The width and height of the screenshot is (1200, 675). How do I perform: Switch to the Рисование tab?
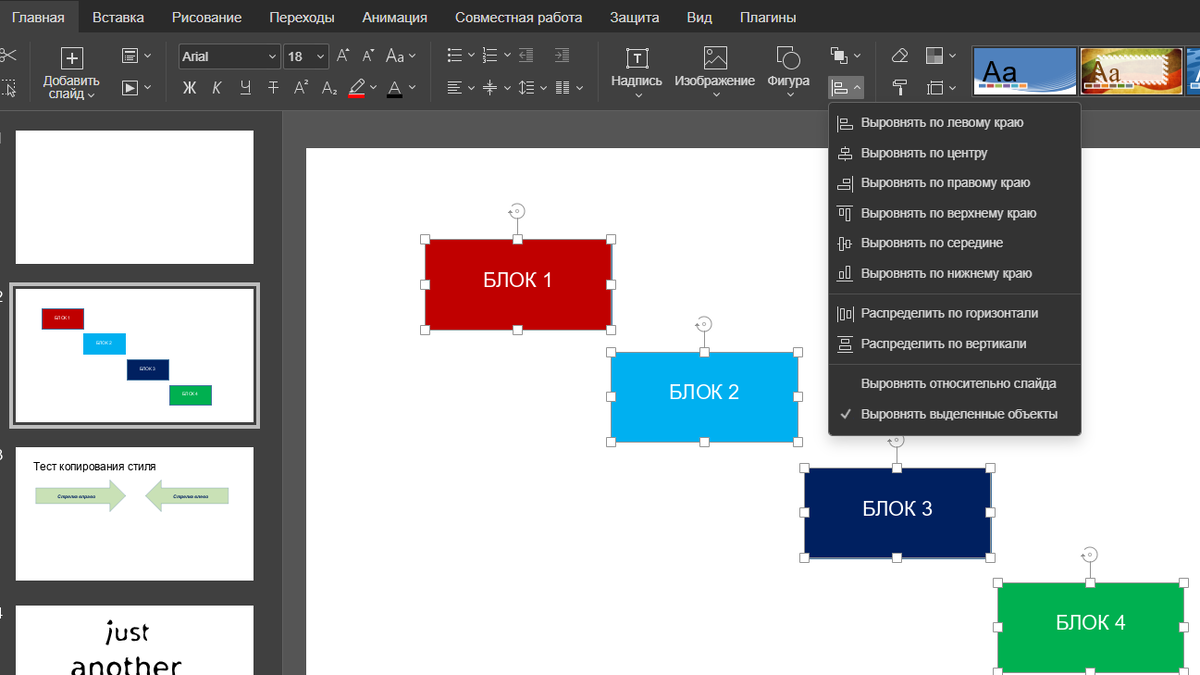pos(206,17)
